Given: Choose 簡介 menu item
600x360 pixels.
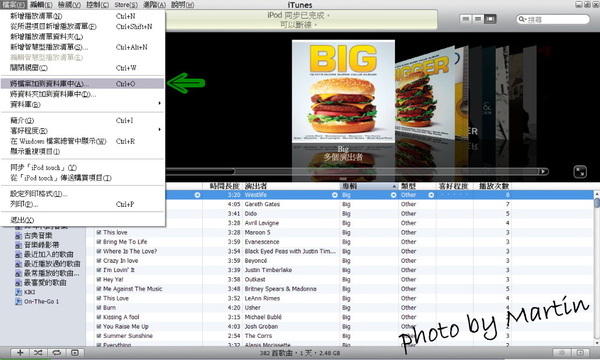Looking at the screenshot, I should coord(82,121).
